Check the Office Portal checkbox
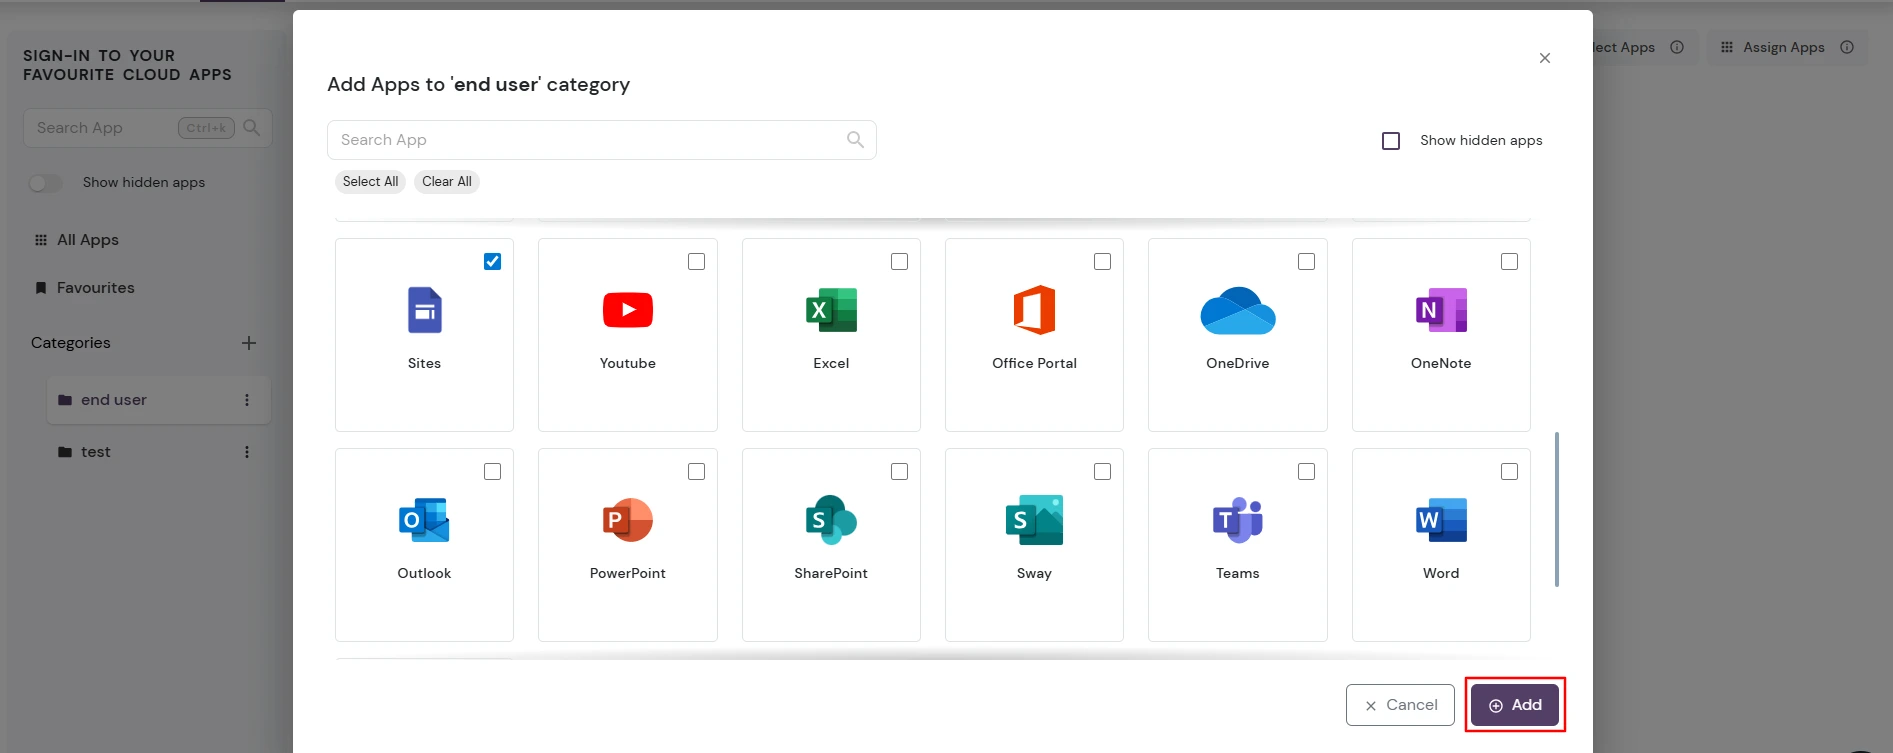This screenshot has height=753, width=1893. pos(1102,262)
